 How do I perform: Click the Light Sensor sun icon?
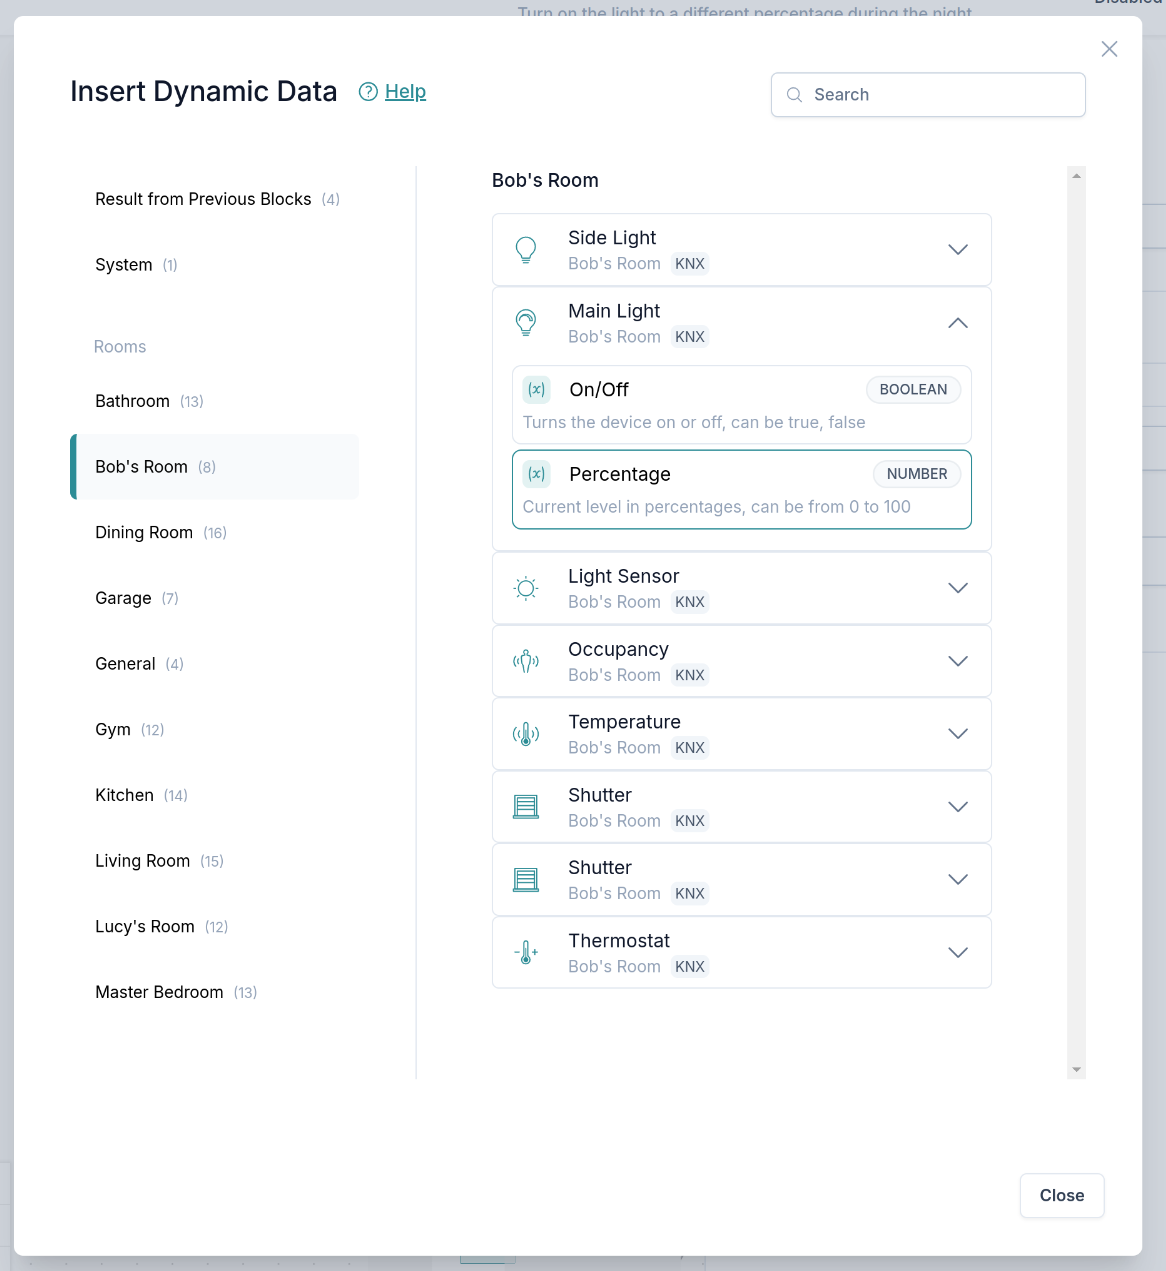coord(526,588)
